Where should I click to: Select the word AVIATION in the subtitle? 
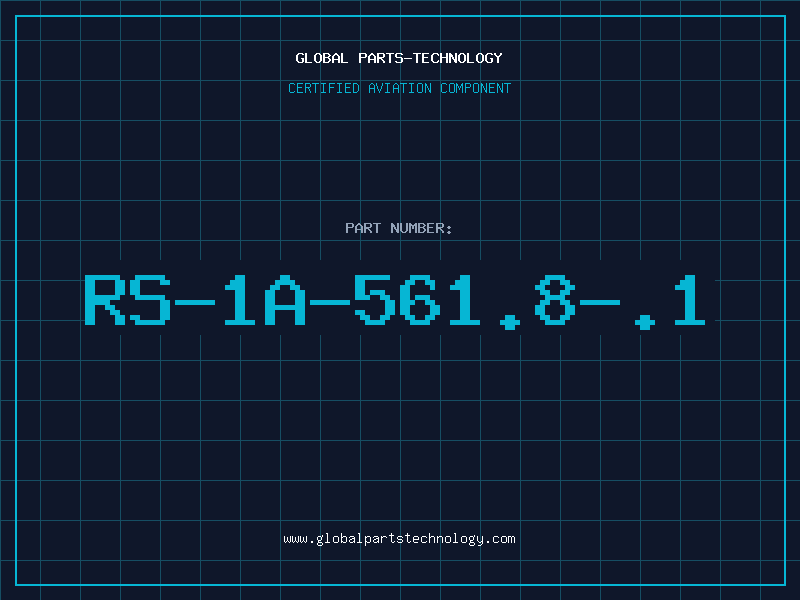(x=400, y=88)
